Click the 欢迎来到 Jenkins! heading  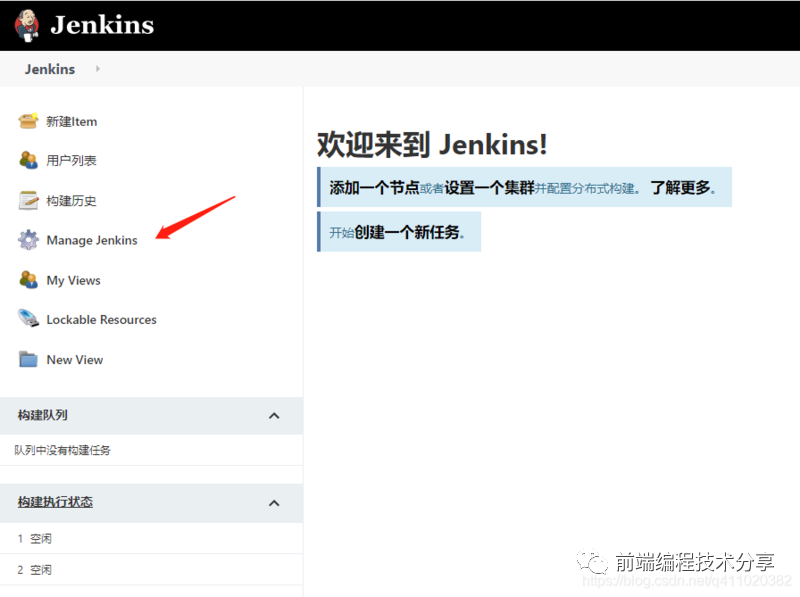point(432,144)
